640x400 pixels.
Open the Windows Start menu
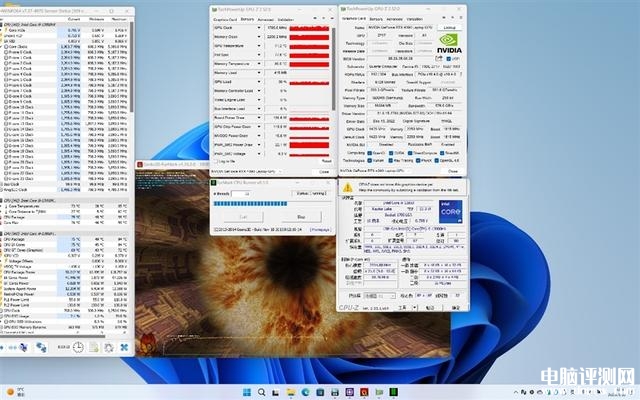[247, 392]
